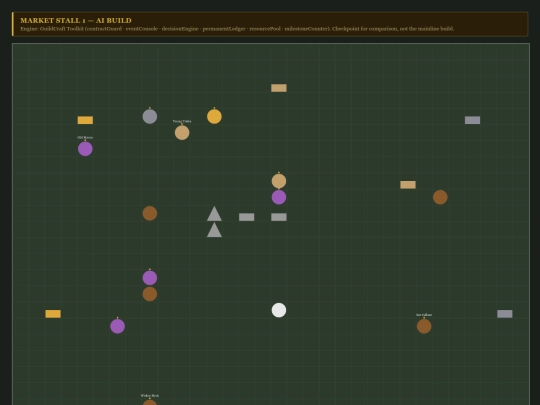Click the labeled tan circle between gray and gold circles
540x405 pixels.
[x=182, y=133]
